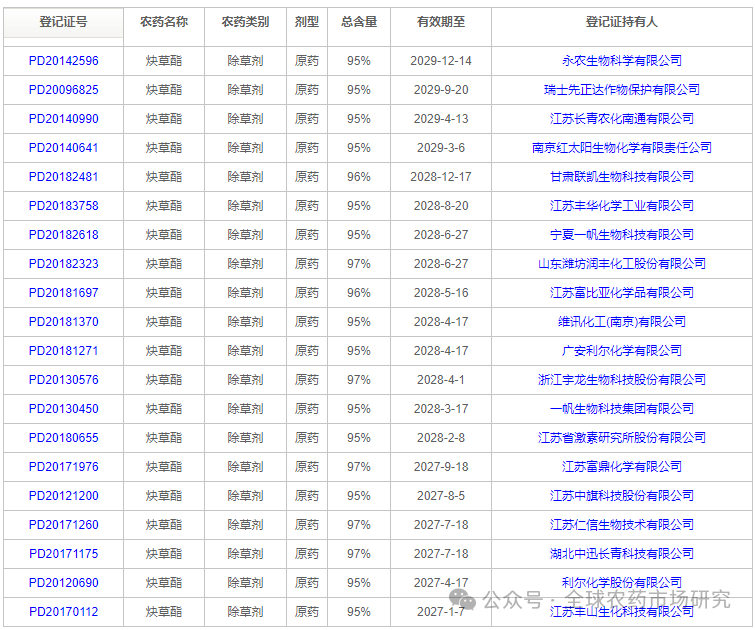755x630 pixels.
Task: Open registration PD20181697 link
Action: point(64,293)
